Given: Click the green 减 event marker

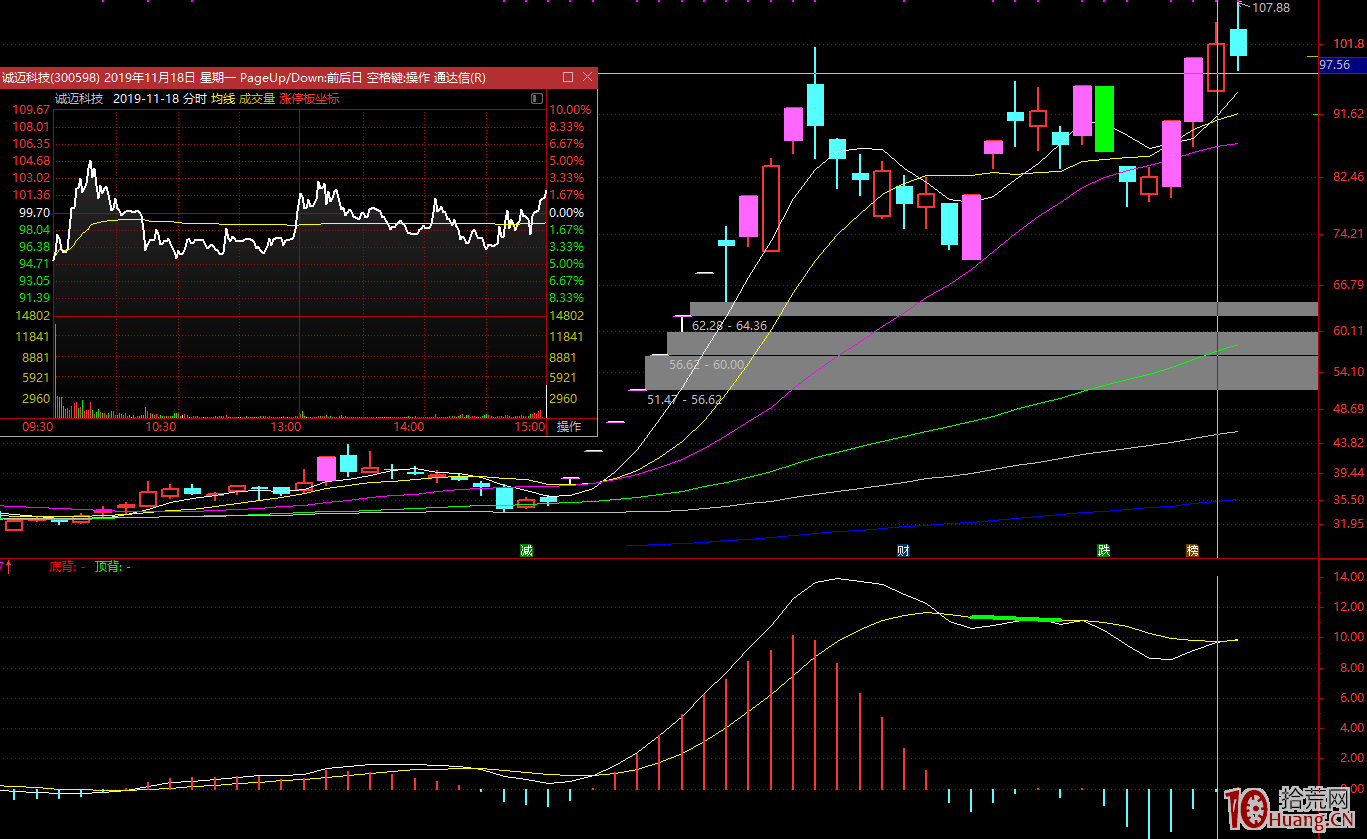Looking at the screenshot, I should pos(526,551).
